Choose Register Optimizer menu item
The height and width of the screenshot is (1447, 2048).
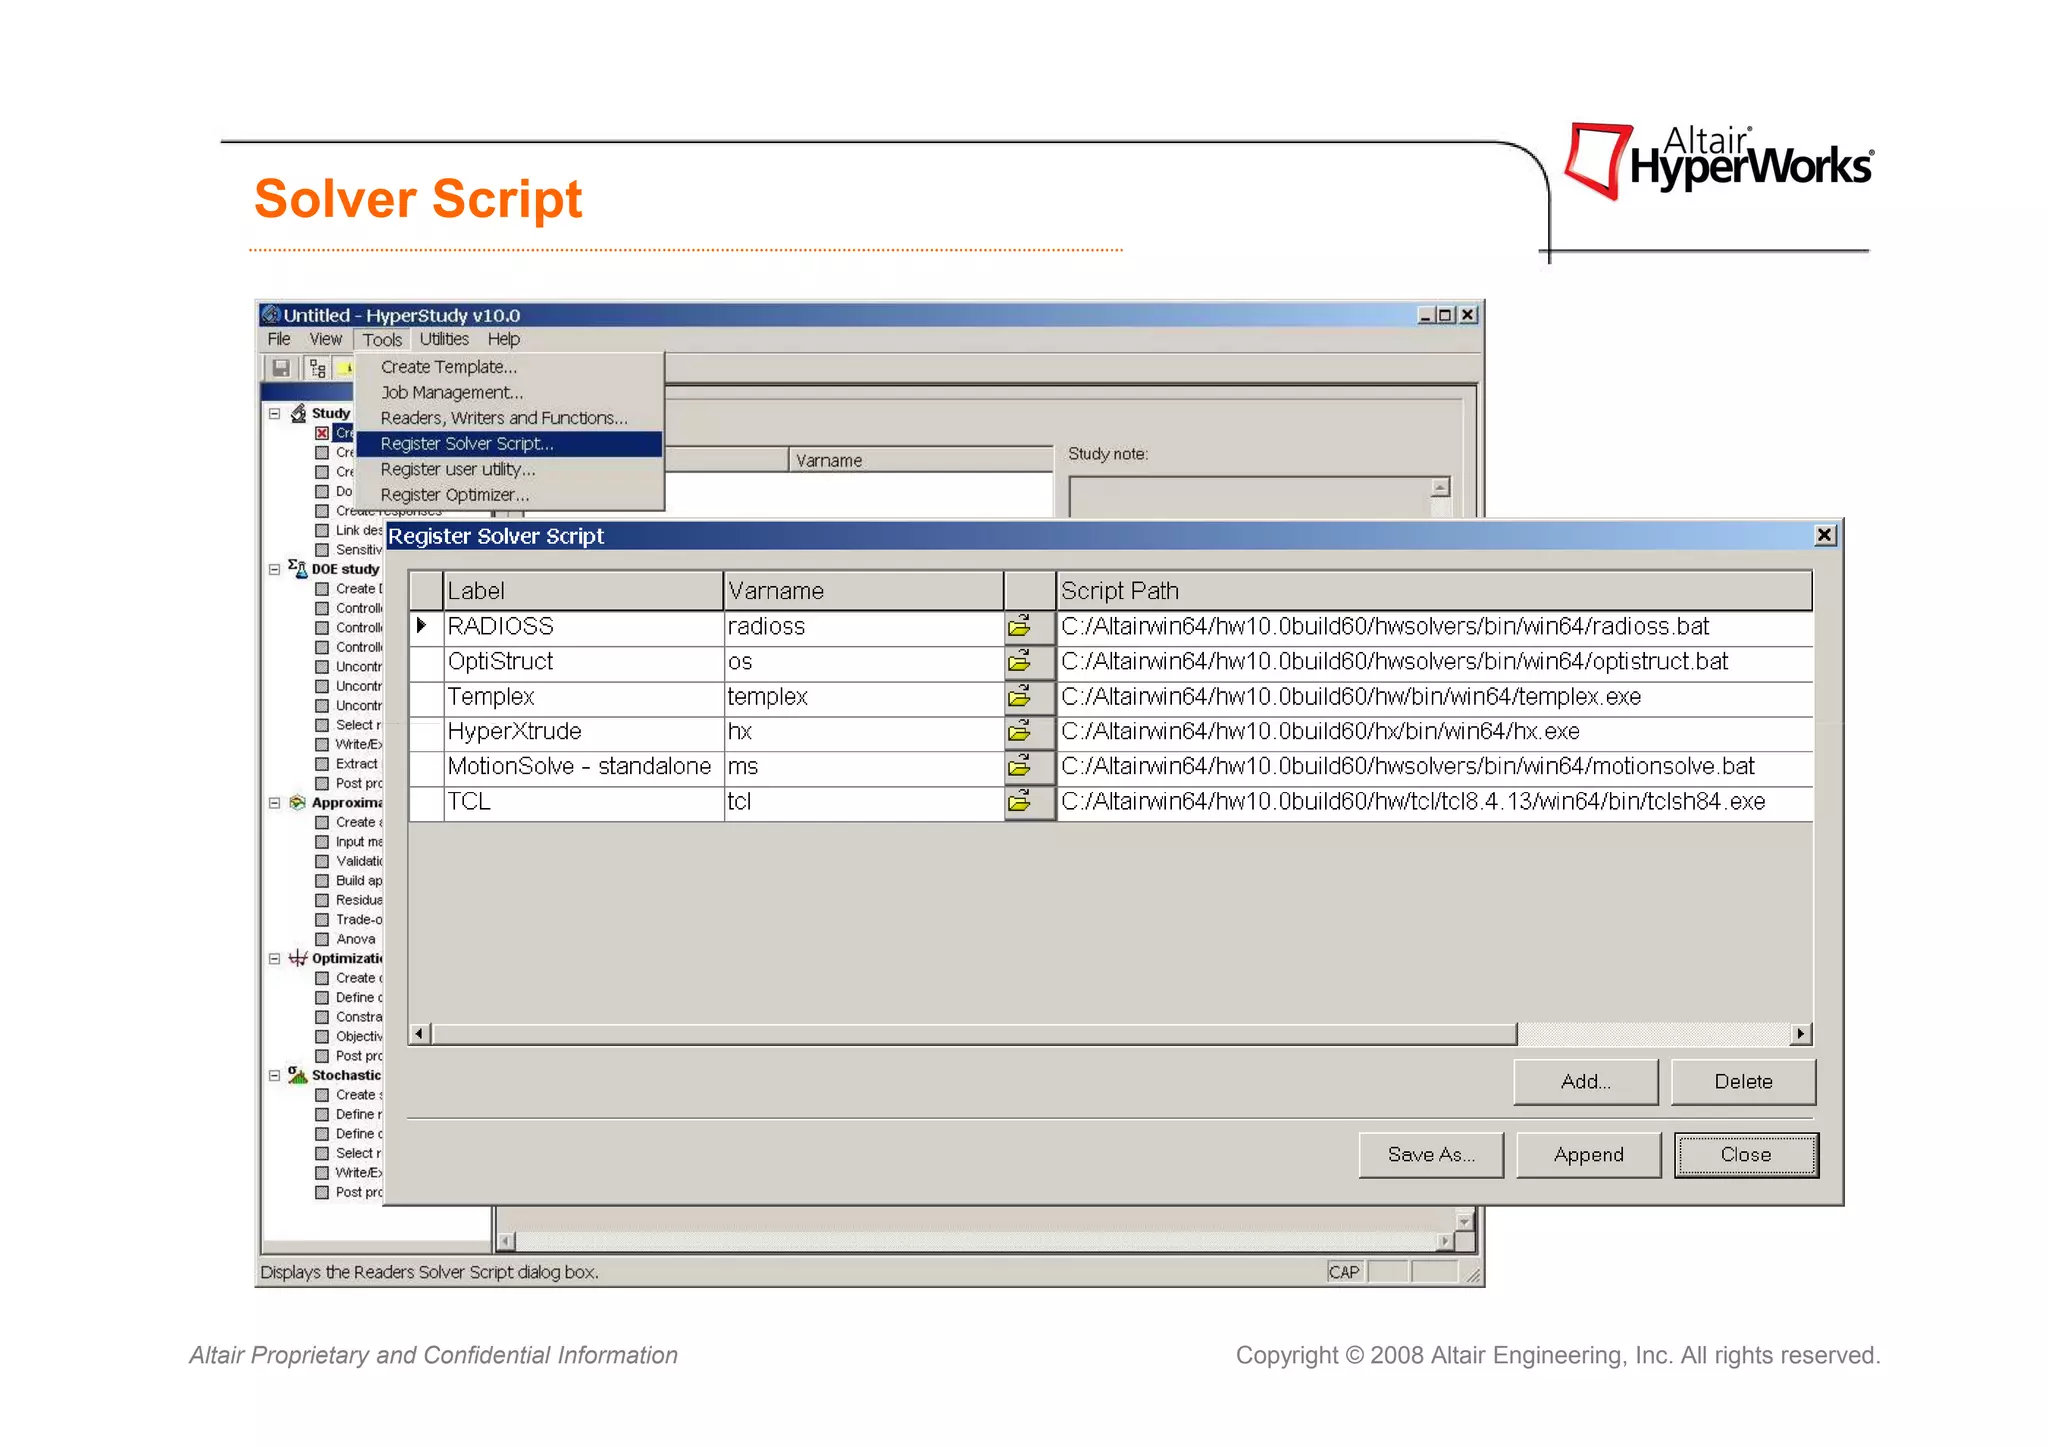click(x=509, y=495)
